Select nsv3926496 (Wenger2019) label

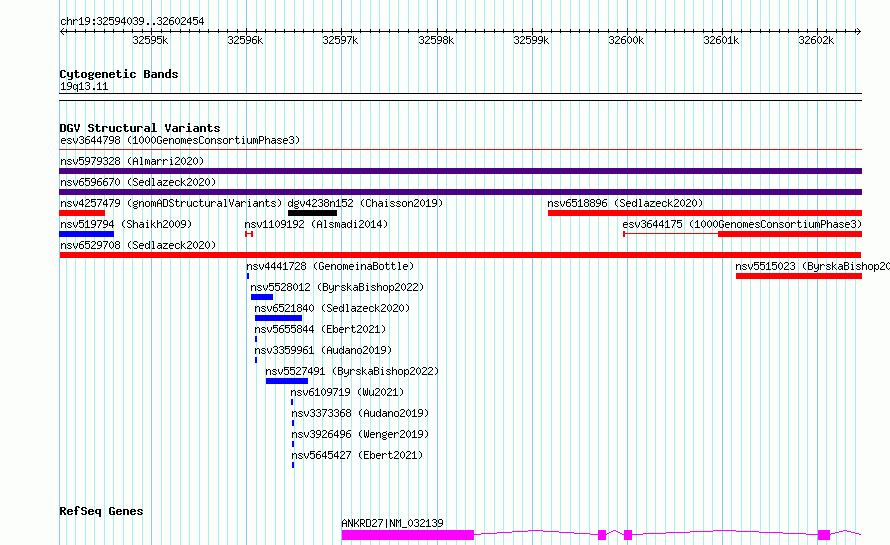click(x=360, y=434)
